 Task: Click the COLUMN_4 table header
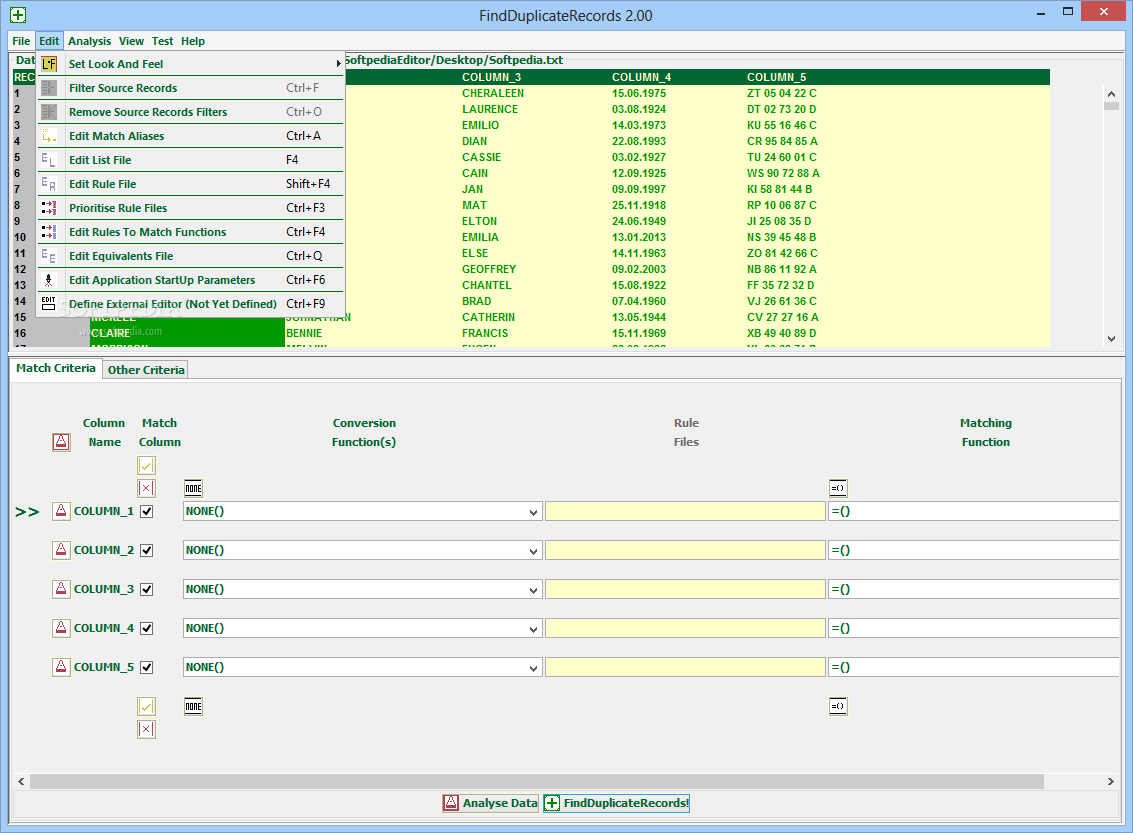click(x=641, y=77)
